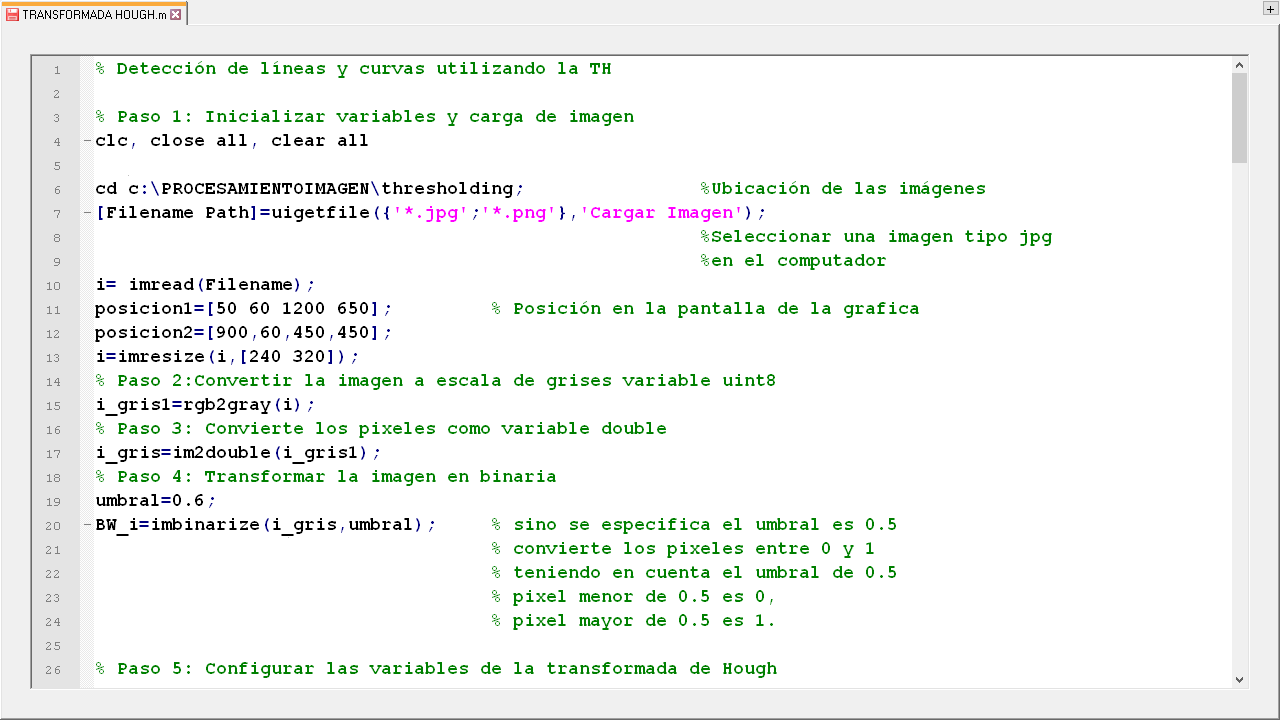Click line number 1 in the margin

tap(57, 69)
